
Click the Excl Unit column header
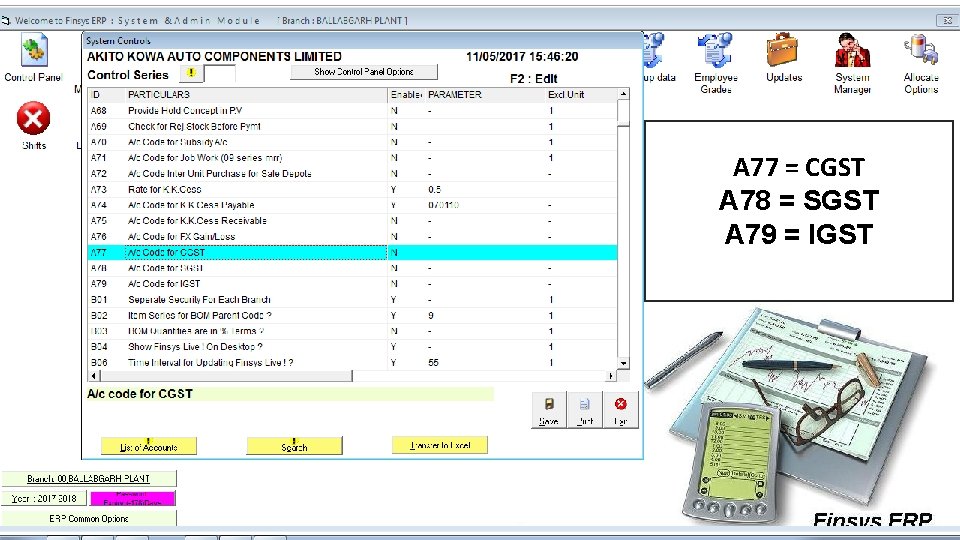[581, 95]
